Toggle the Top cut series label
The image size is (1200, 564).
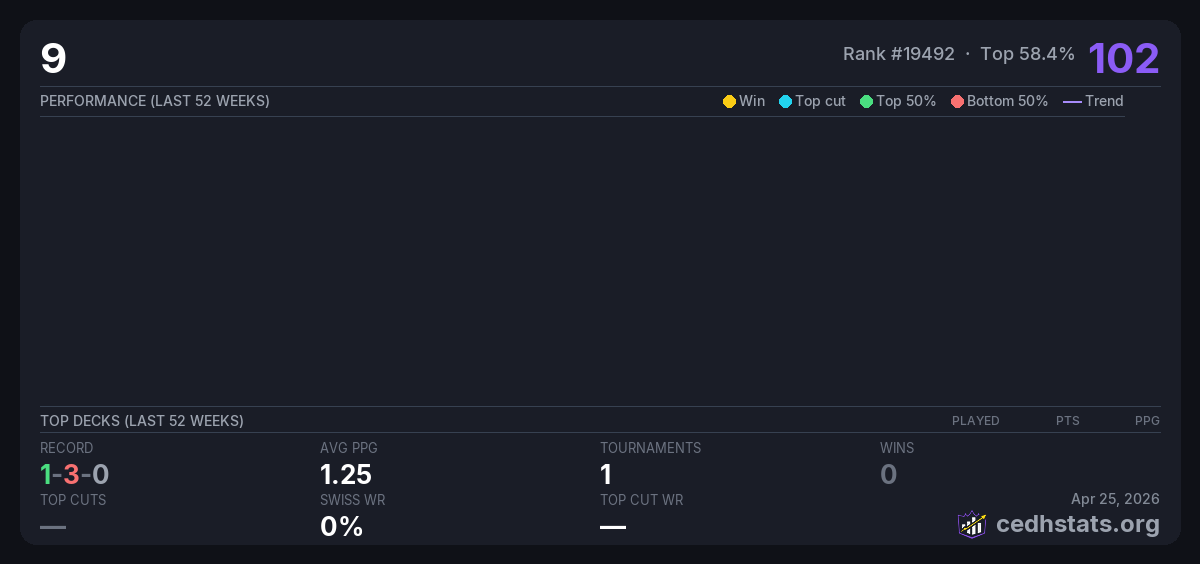(820, 101)
